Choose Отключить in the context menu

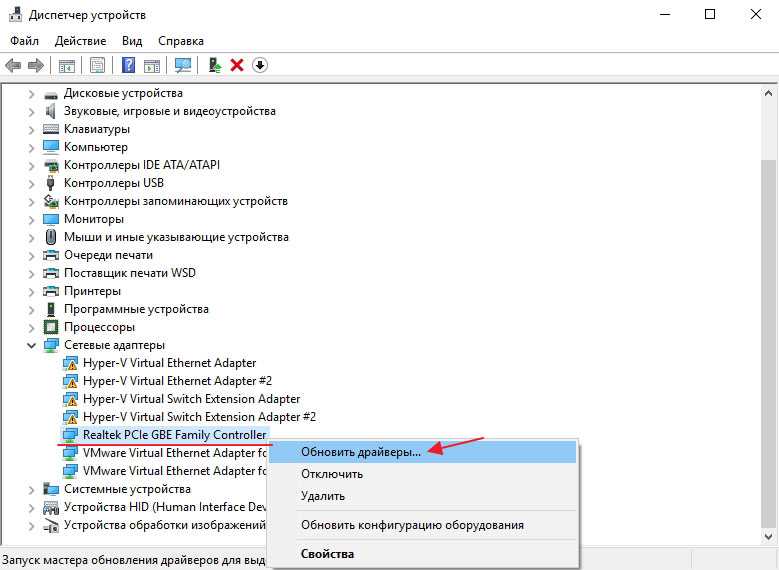[422, 474]
